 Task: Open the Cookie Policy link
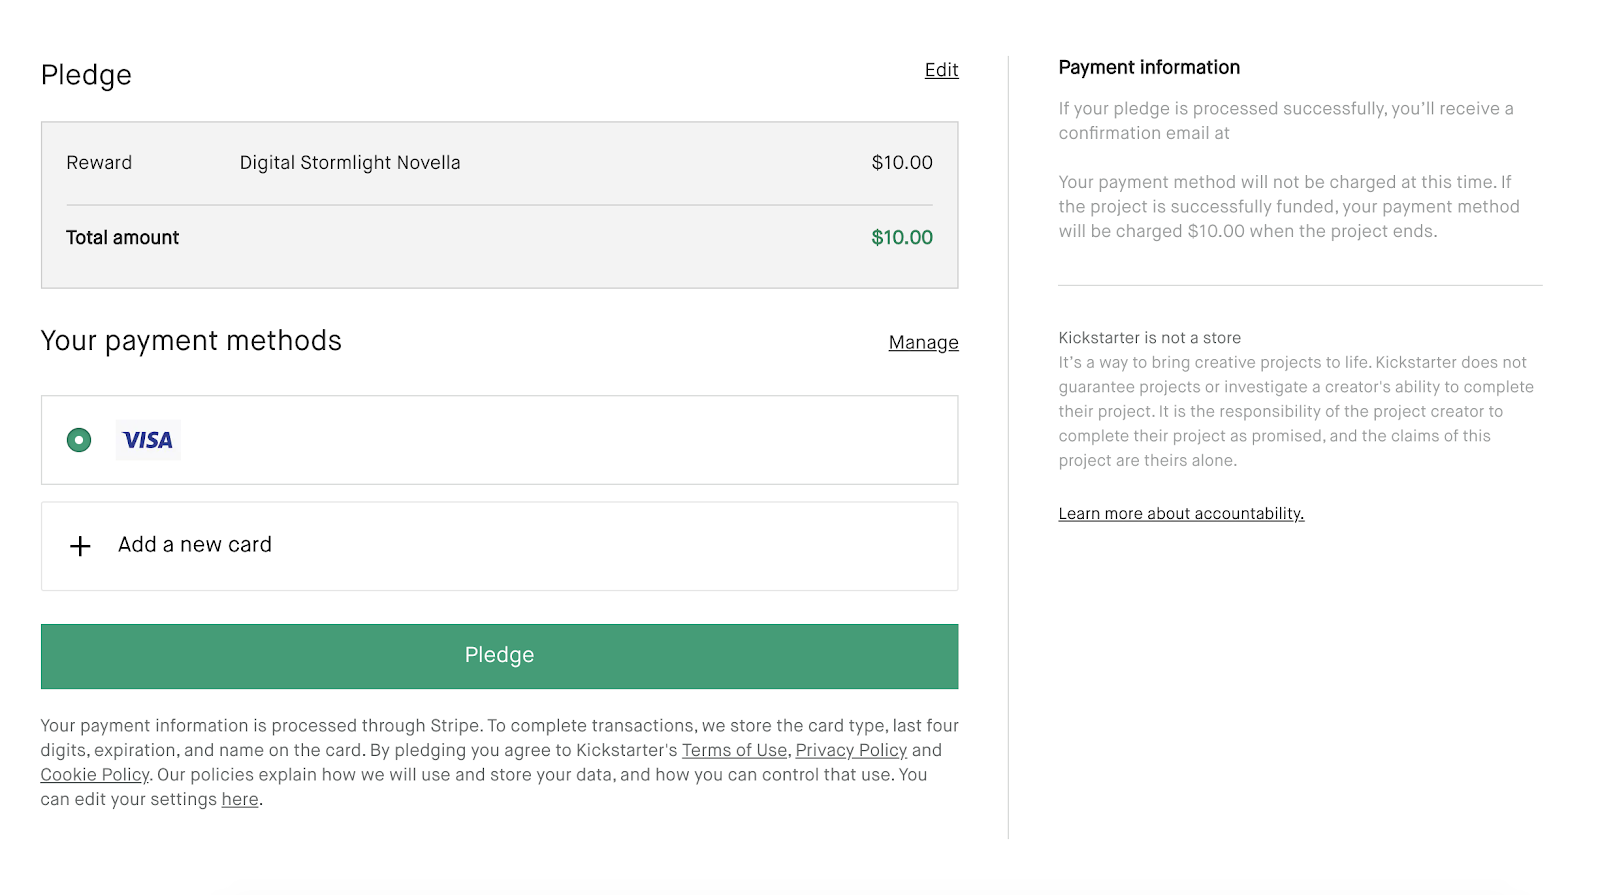[x=94, y=775]
